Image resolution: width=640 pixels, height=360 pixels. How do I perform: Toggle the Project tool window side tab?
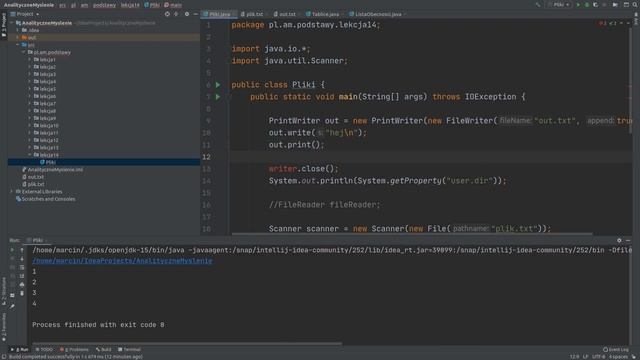point(4,25)
